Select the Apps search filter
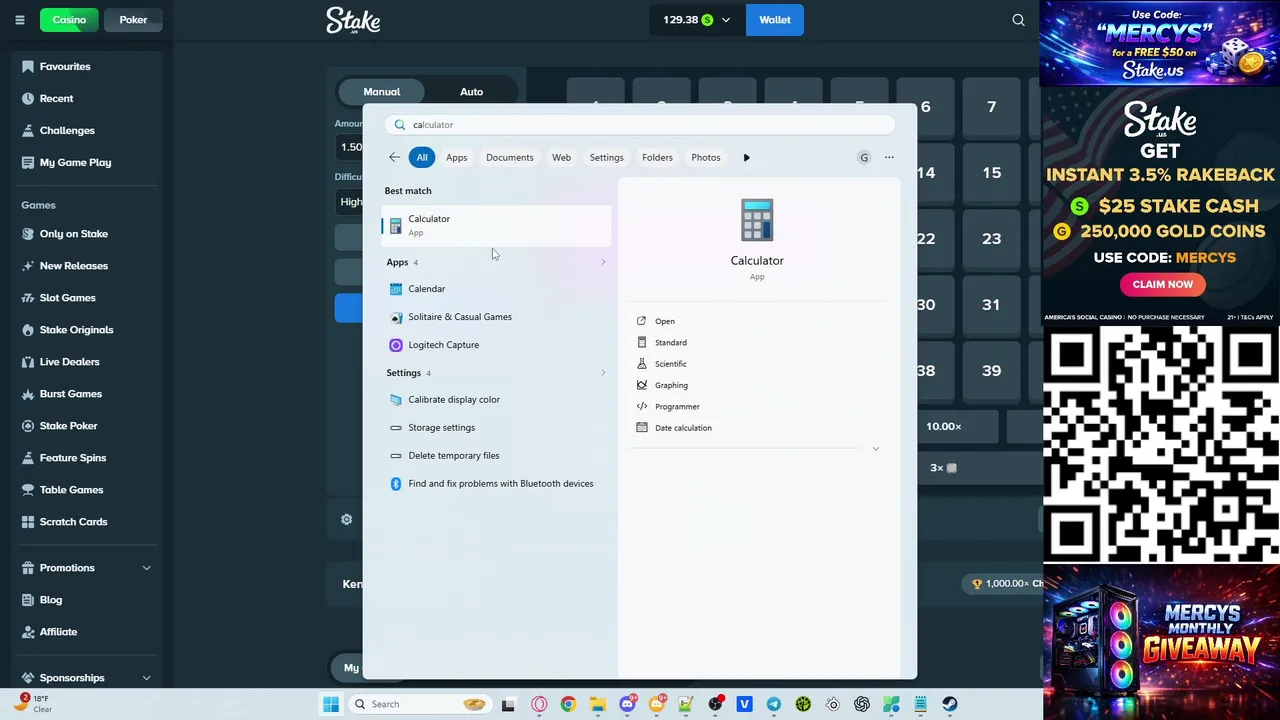This screenshot has height=720, width=1280. coord(456,157)
